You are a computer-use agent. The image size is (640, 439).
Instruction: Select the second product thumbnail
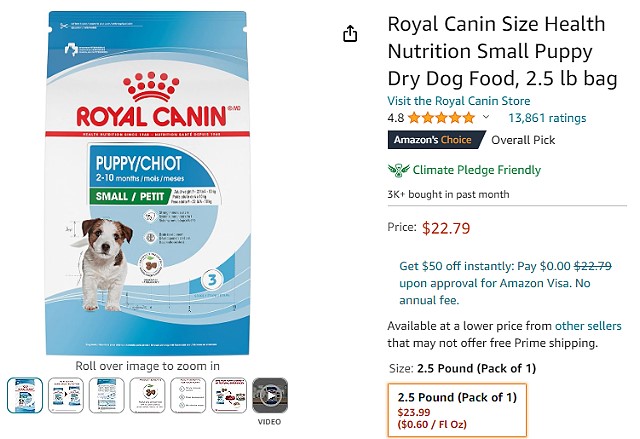pyautogui.click(x=66, y=395)
